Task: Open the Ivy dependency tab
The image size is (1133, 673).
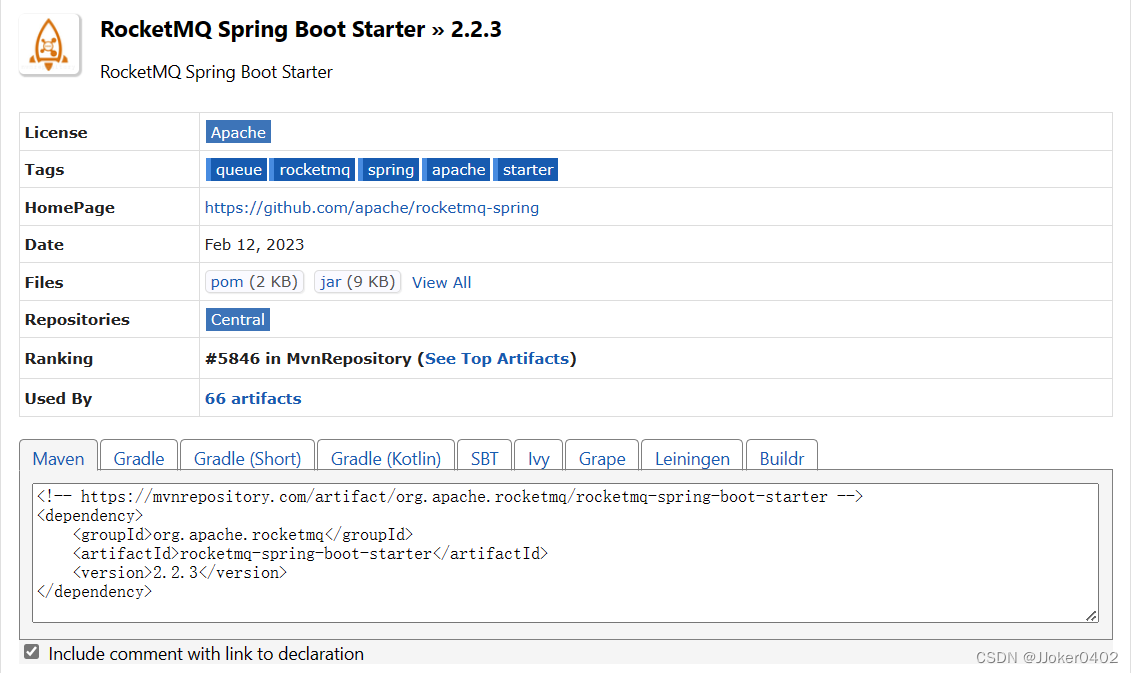Action: (x=539, y=459)
